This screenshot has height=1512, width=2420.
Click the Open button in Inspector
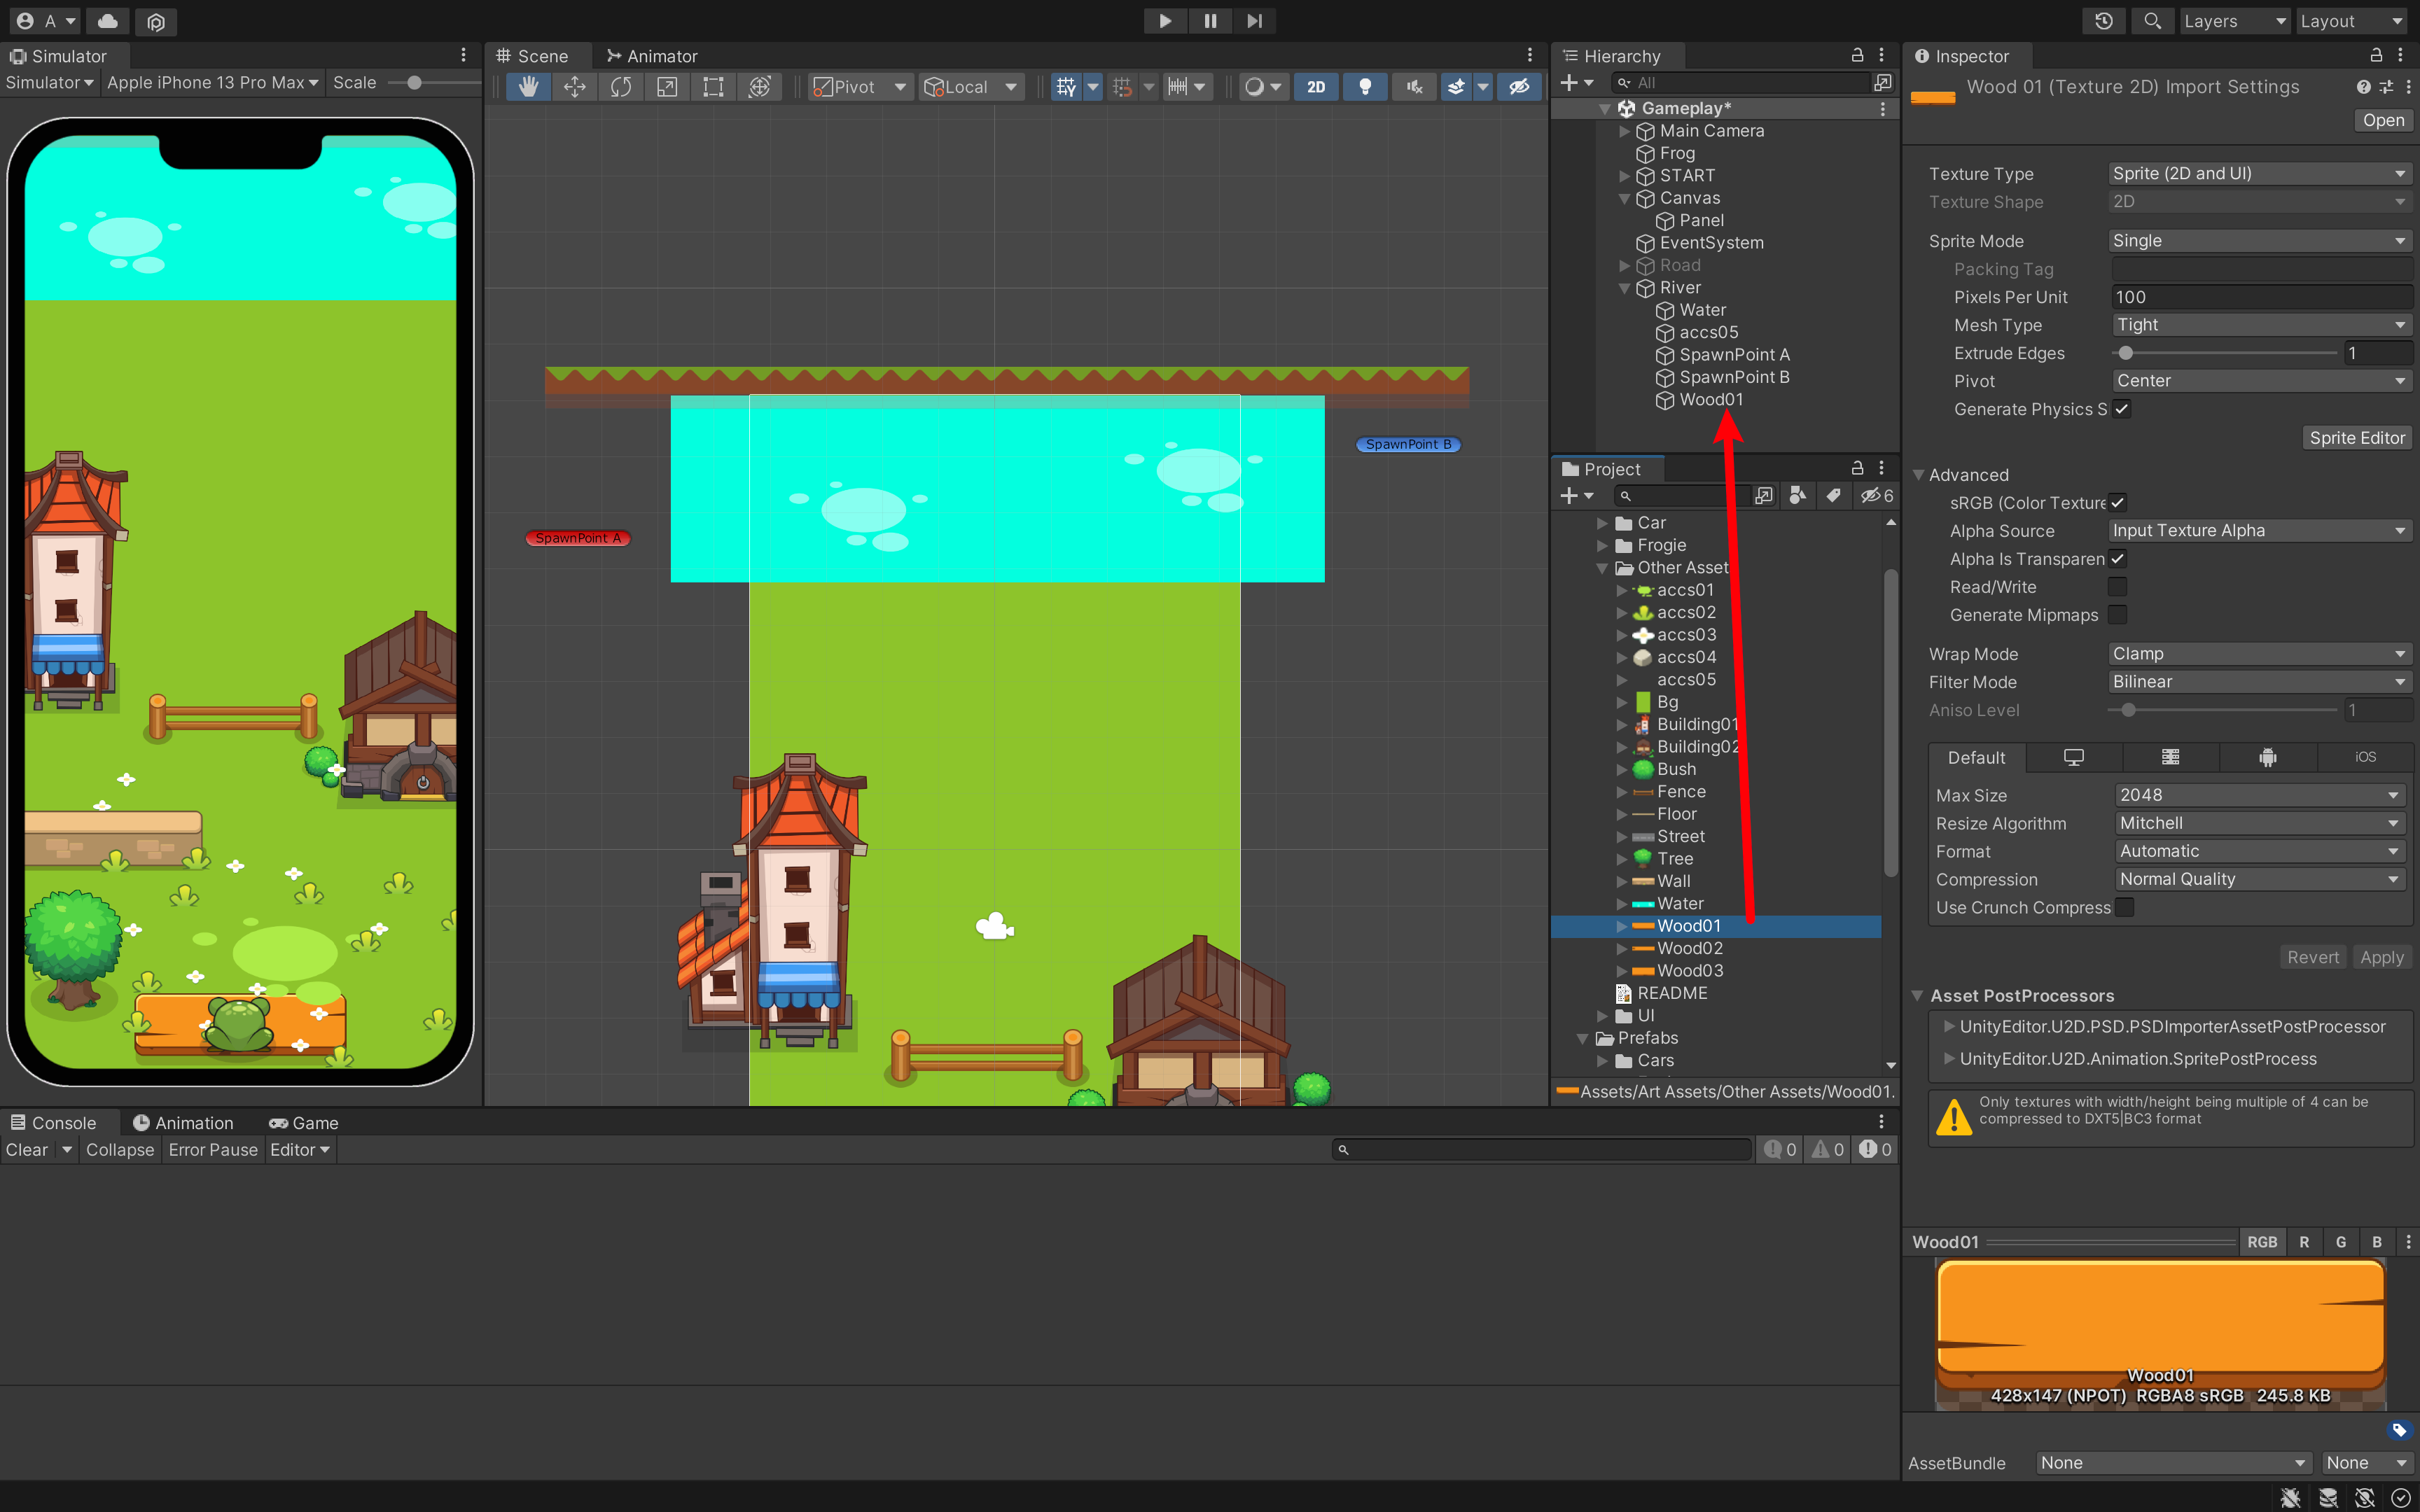point(2383,120)
